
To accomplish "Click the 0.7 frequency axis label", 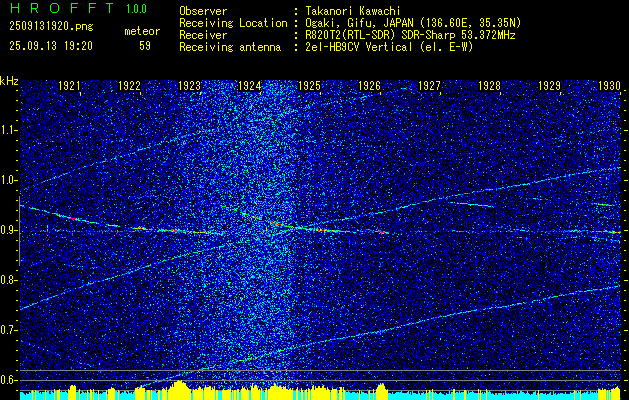I will click(x=8, y=330).
